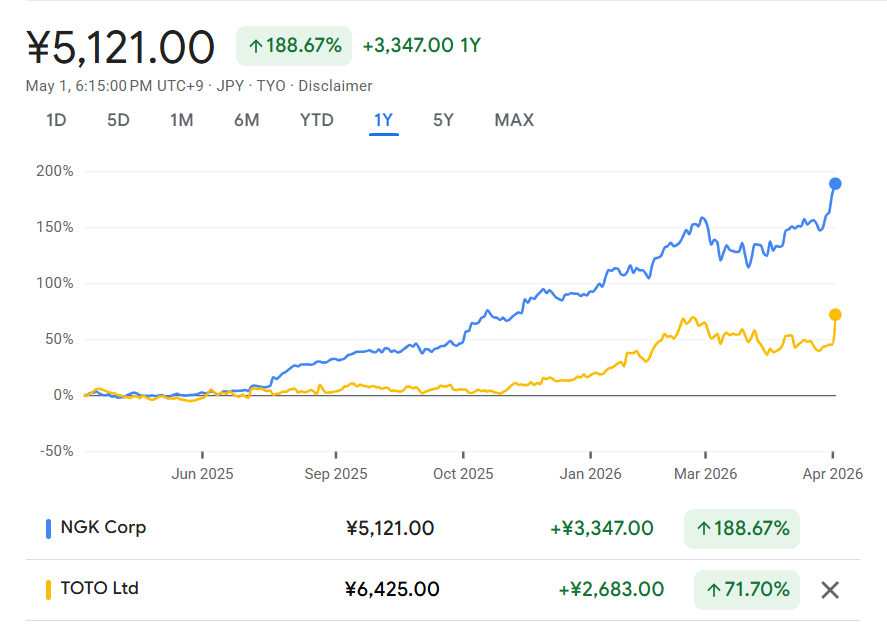Click the header 188.67% gain badge
Image resolution: width=887 pixels, height=626 pixels.
pyautogui.click(x=294, y=45)
